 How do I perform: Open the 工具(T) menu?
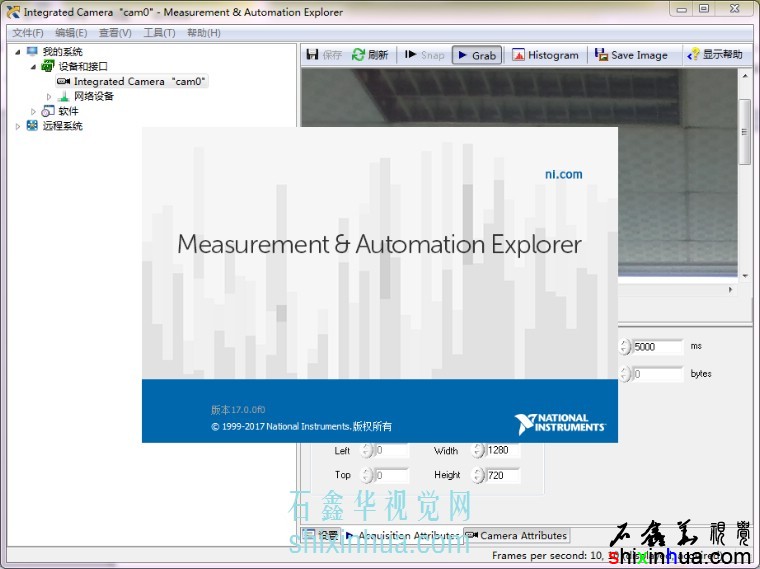159,33
